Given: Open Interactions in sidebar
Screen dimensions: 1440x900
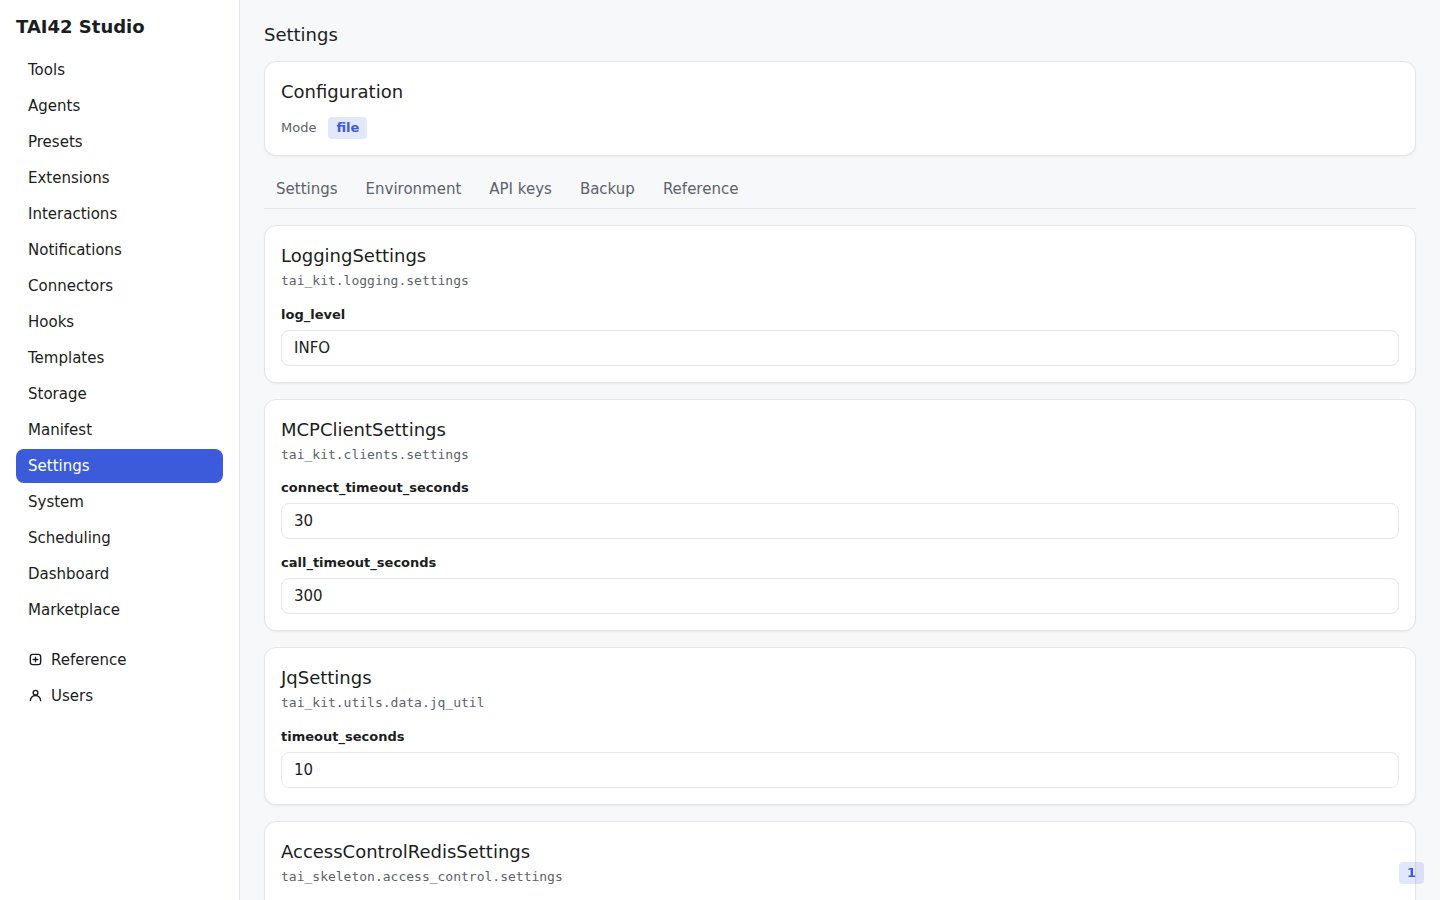Looking at the screenshot, I should point(119,214).
